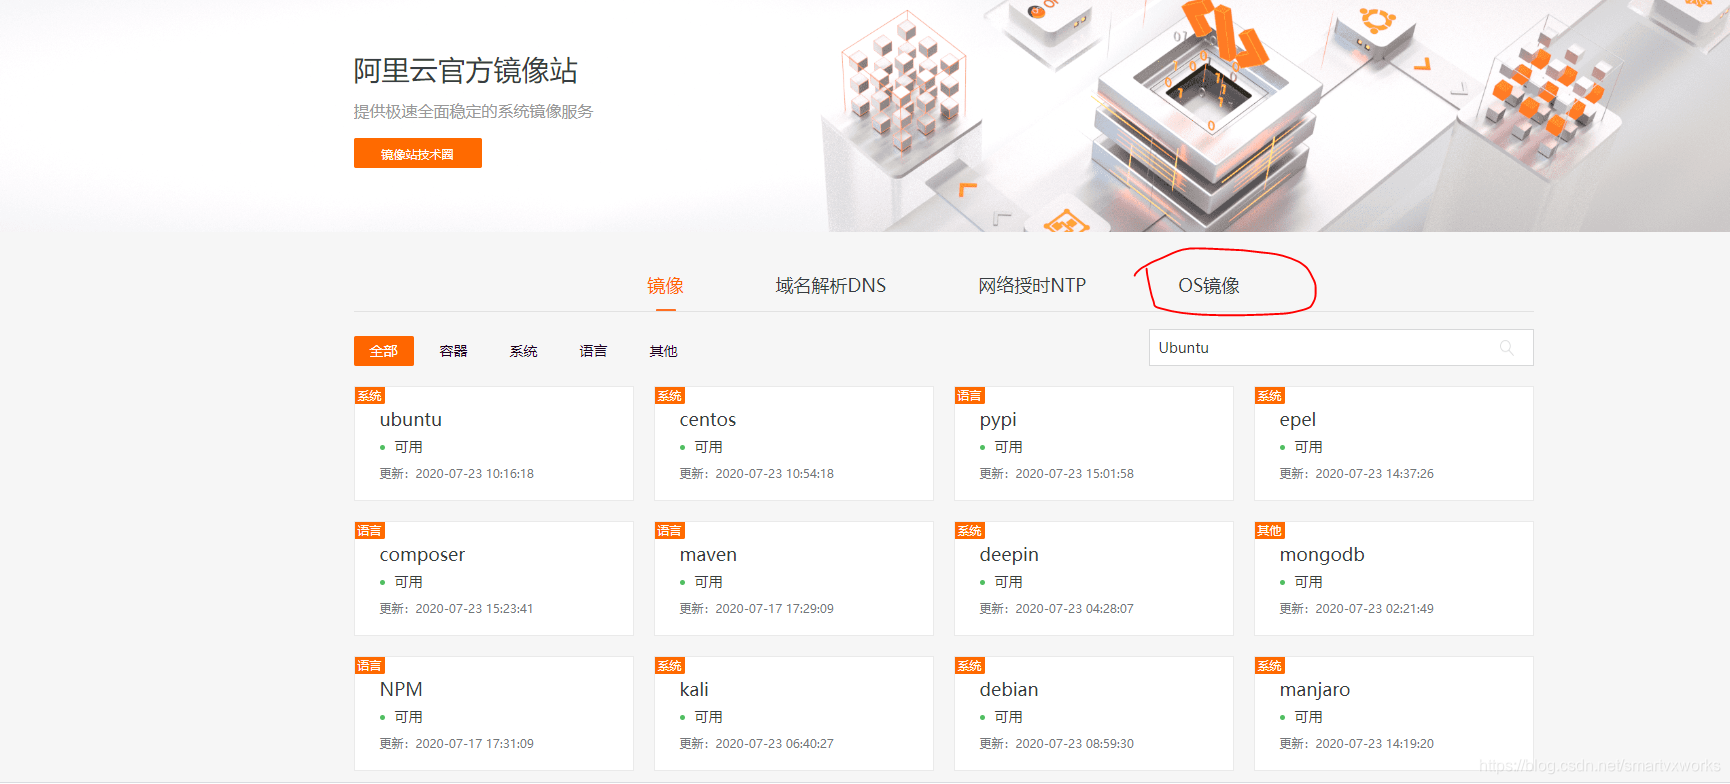
Task: Click the search magnifier icon
Action: pos(1506,348)
